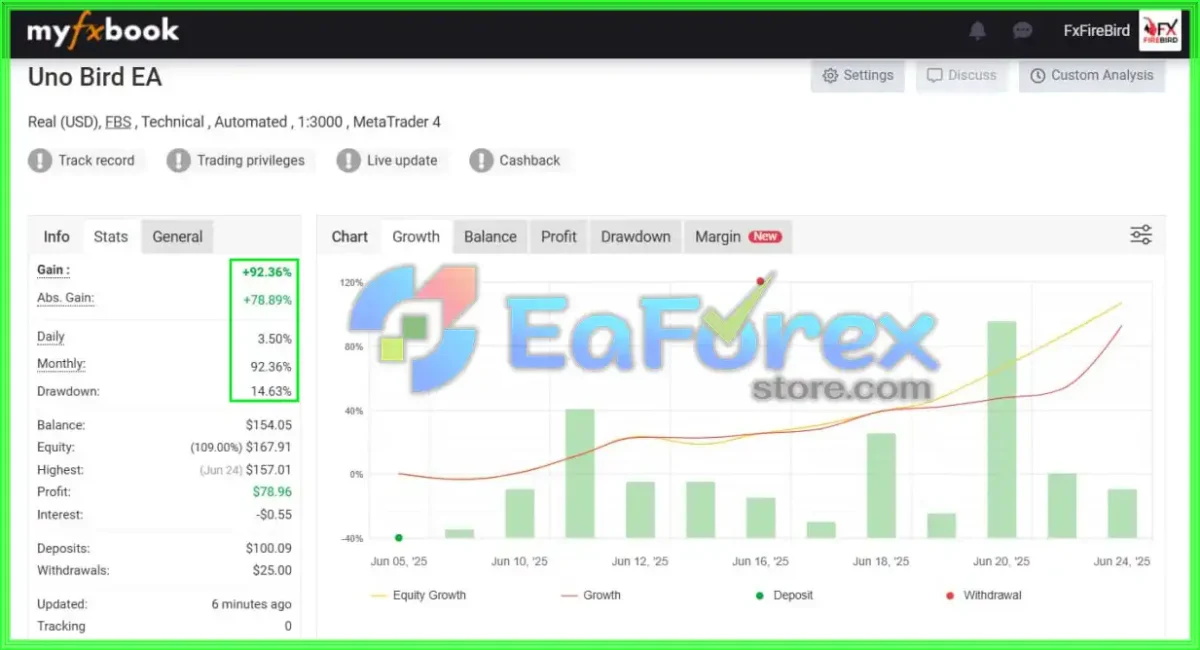Click the Jun 05, '25 axis label
This screenshot has width=1200, height=650.
399,562
